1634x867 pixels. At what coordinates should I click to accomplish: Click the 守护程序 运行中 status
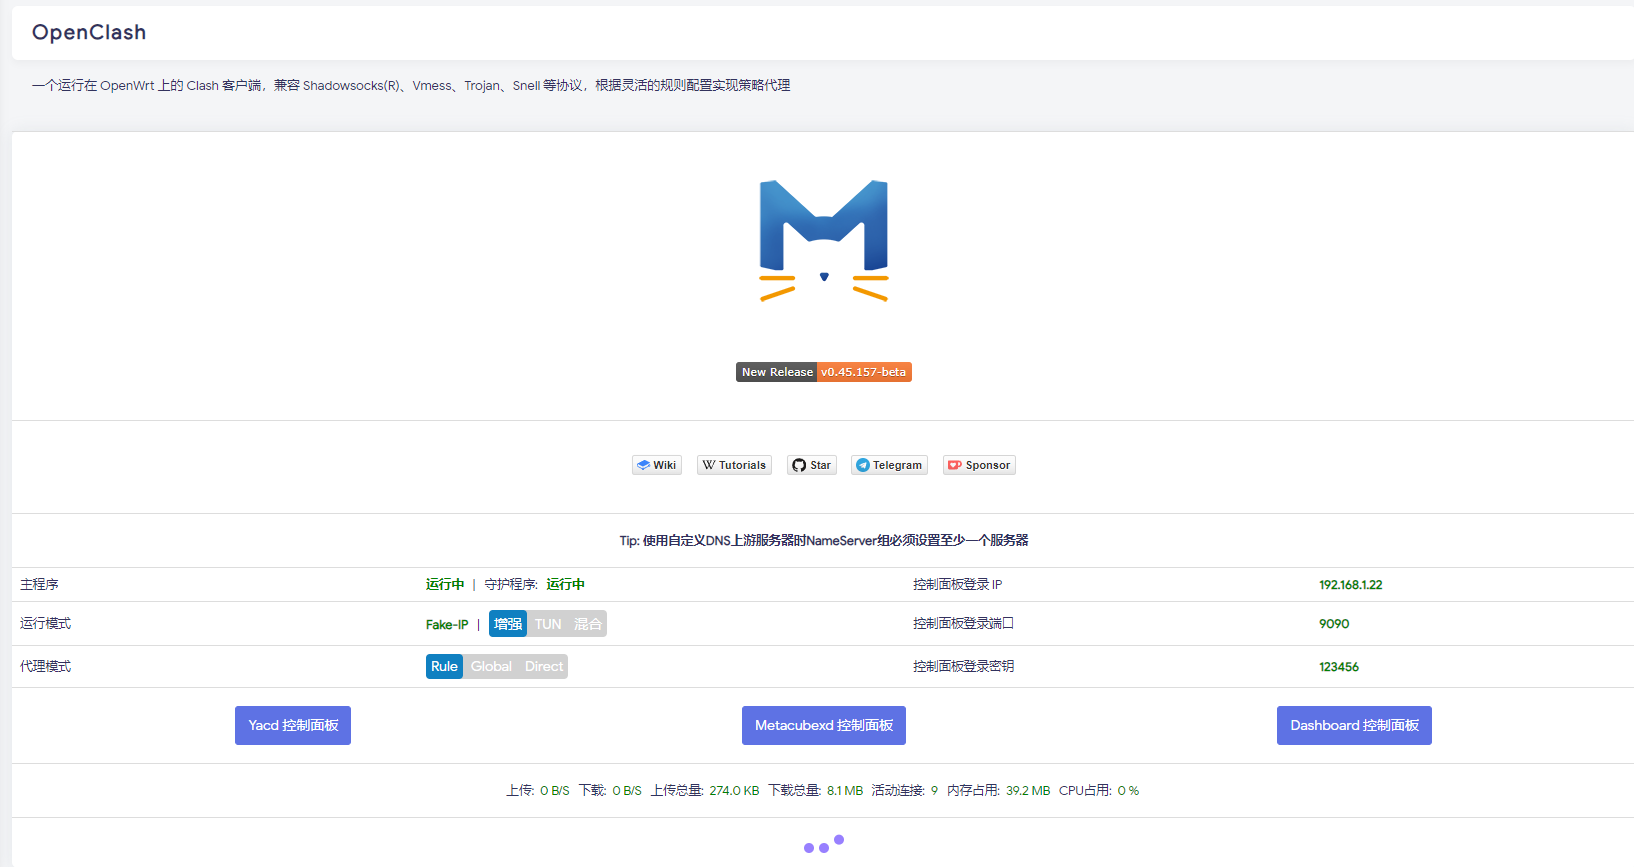pos(565,584)
